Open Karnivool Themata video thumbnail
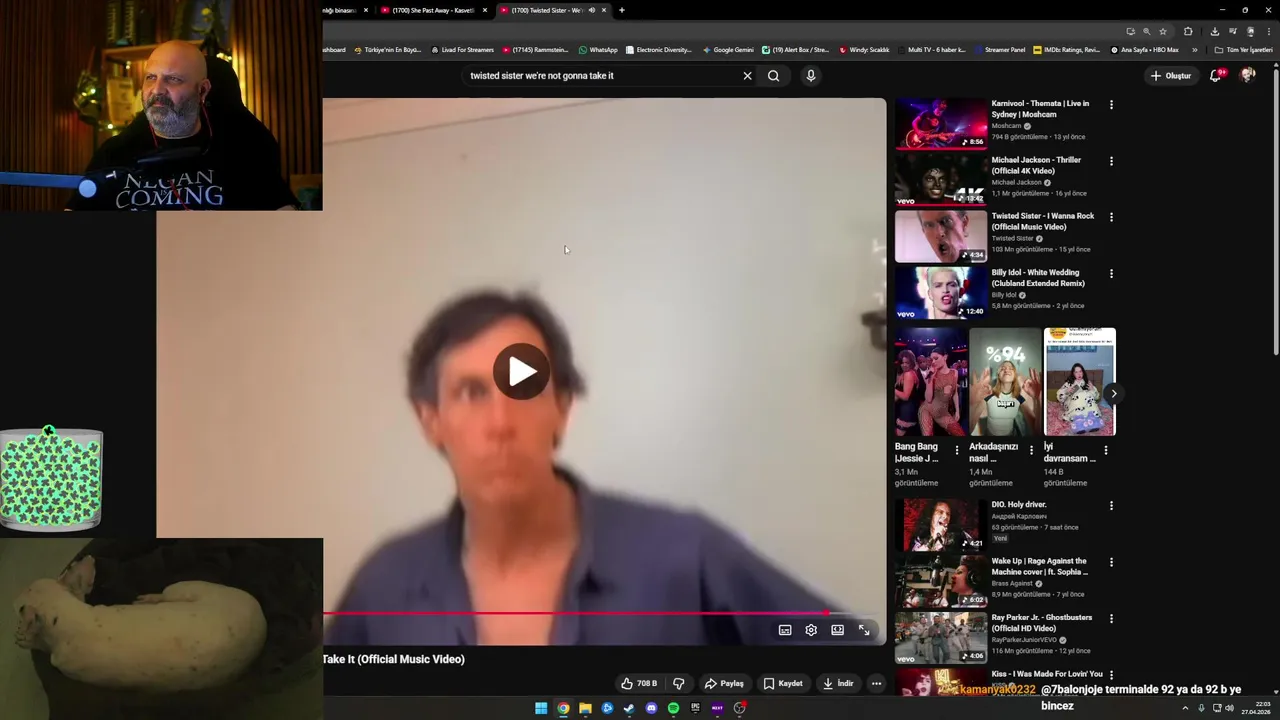1280x720 pixels. click(941, 123)
